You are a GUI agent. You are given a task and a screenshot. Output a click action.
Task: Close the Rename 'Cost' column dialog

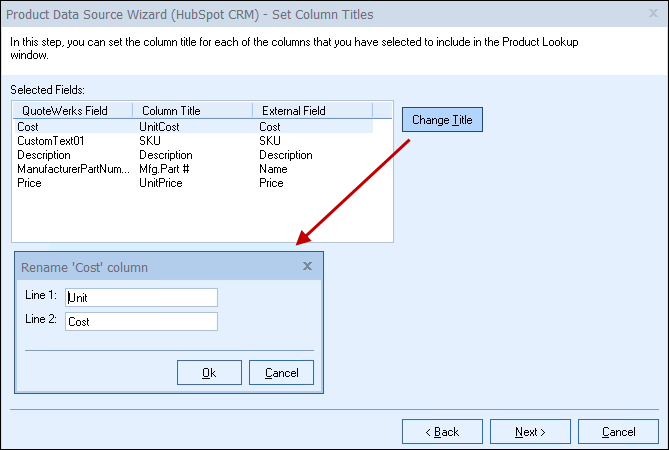[x=307, y=266]
